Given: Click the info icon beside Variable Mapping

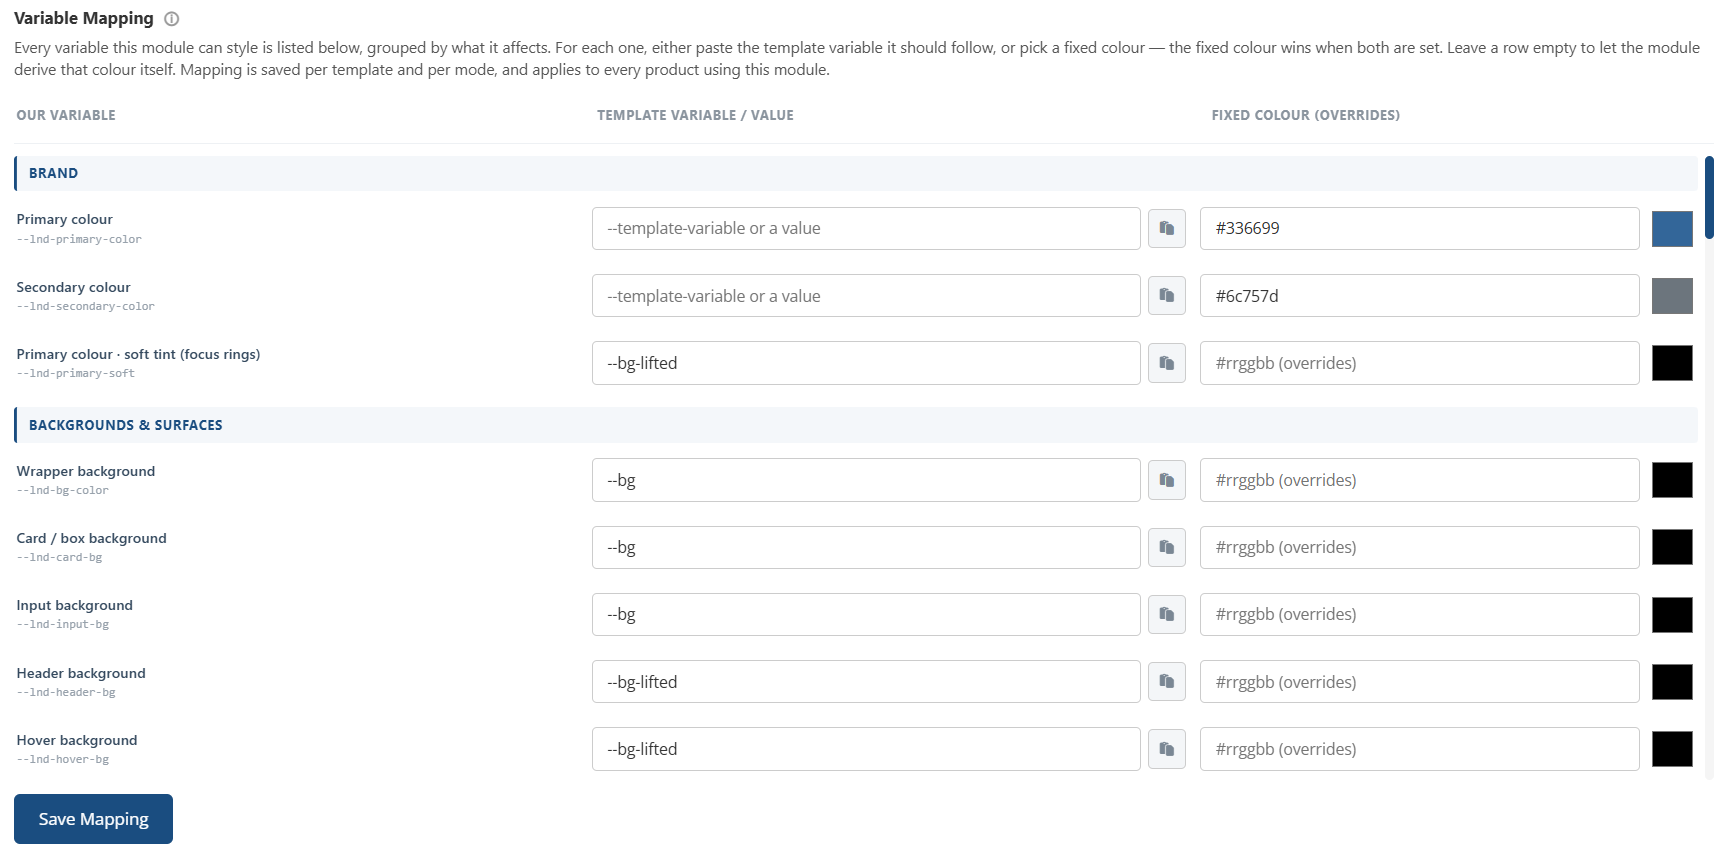Looking at the screenshot, I should point(171,19).
